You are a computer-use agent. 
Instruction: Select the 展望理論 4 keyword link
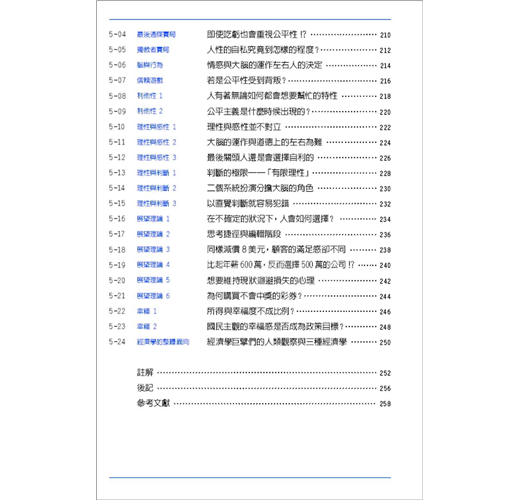point(153,265)
